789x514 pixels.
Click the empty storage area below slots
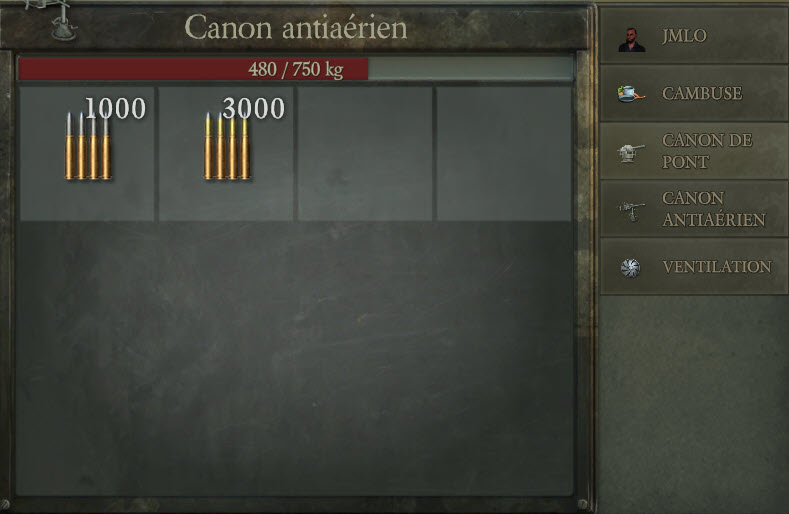295,357
